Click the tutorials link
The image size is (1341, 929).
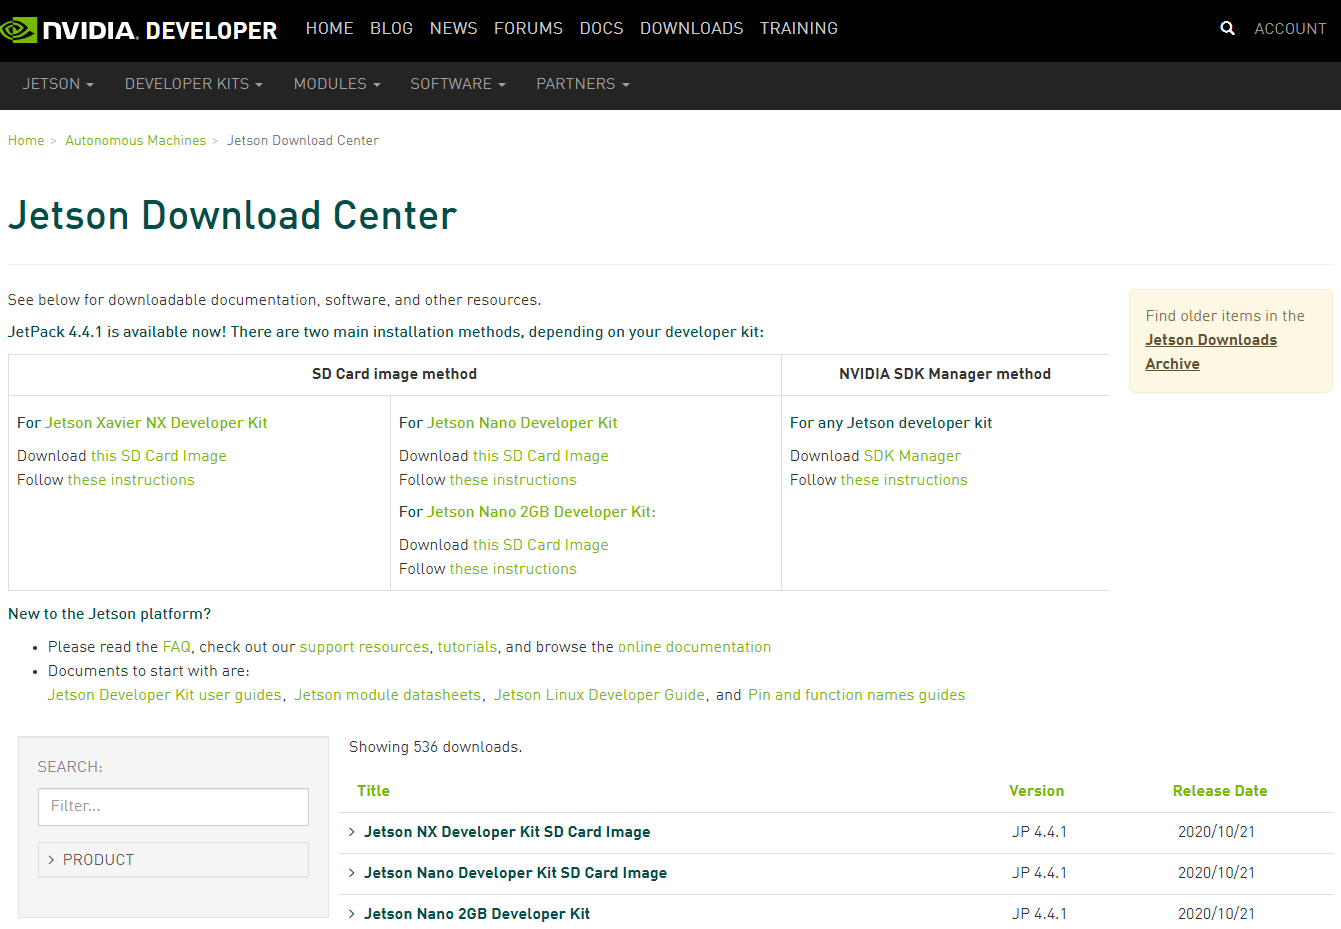(x=467, y=647)
